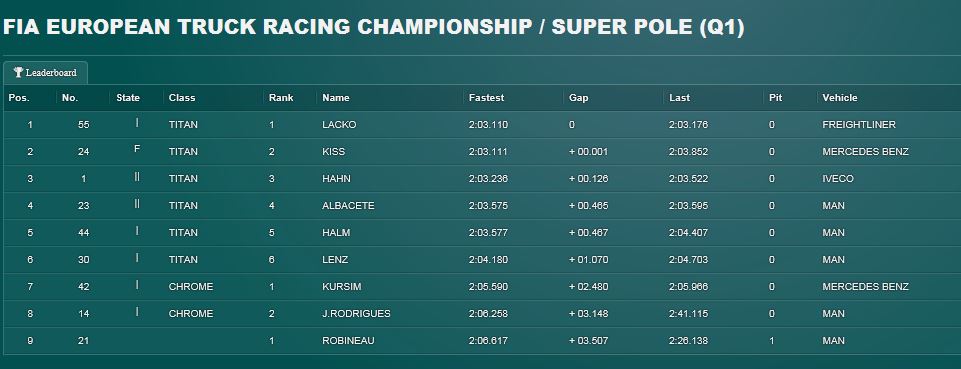Sort by Gap column header
This screenshot has width=961, height=369.
click(x=579, y=97)
